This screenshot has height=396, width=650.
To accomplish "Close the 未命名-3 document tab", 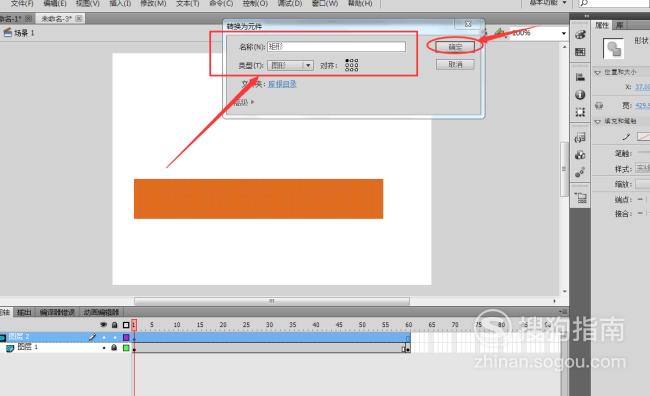I will (79, 19).
